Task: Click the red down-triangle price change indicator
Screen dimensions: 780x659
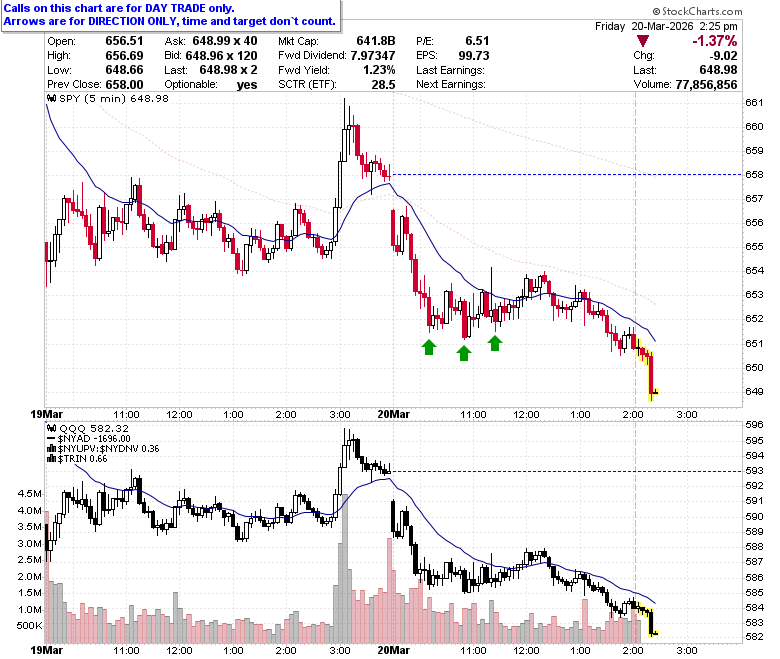Action: [x=642, y=41]
